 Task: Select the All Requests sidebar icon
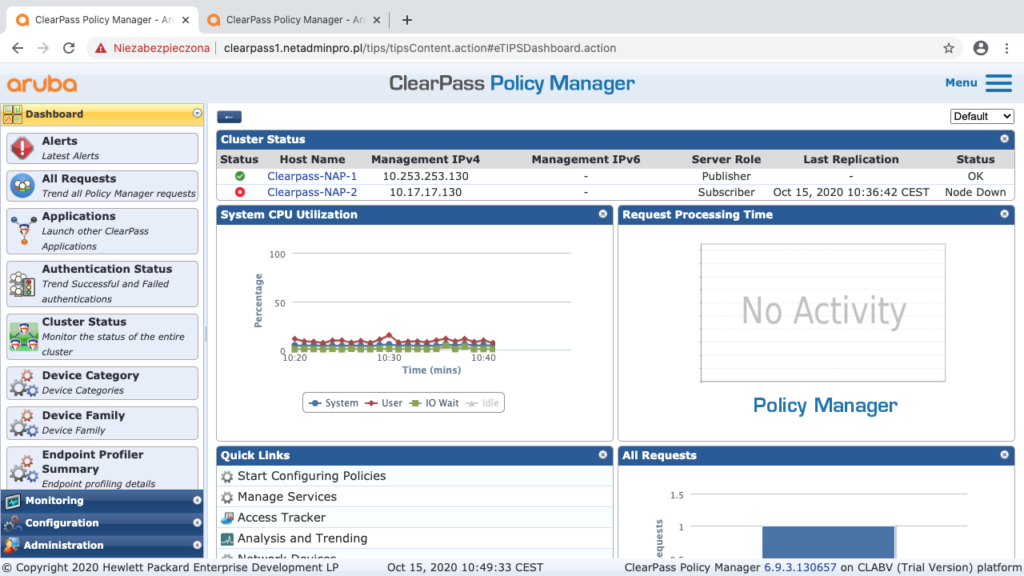click(22, 186)
